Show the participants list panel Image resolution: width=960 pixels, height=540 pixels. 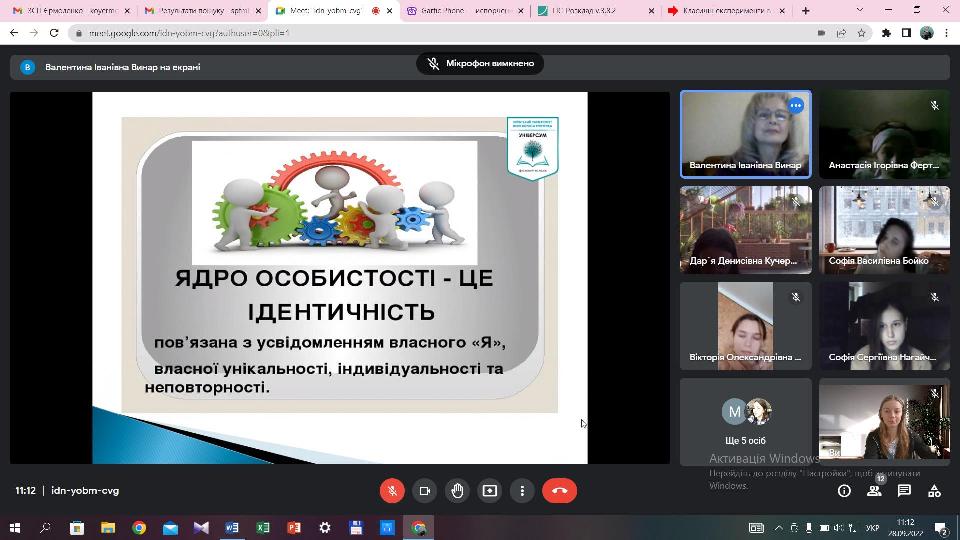(874, 491)
